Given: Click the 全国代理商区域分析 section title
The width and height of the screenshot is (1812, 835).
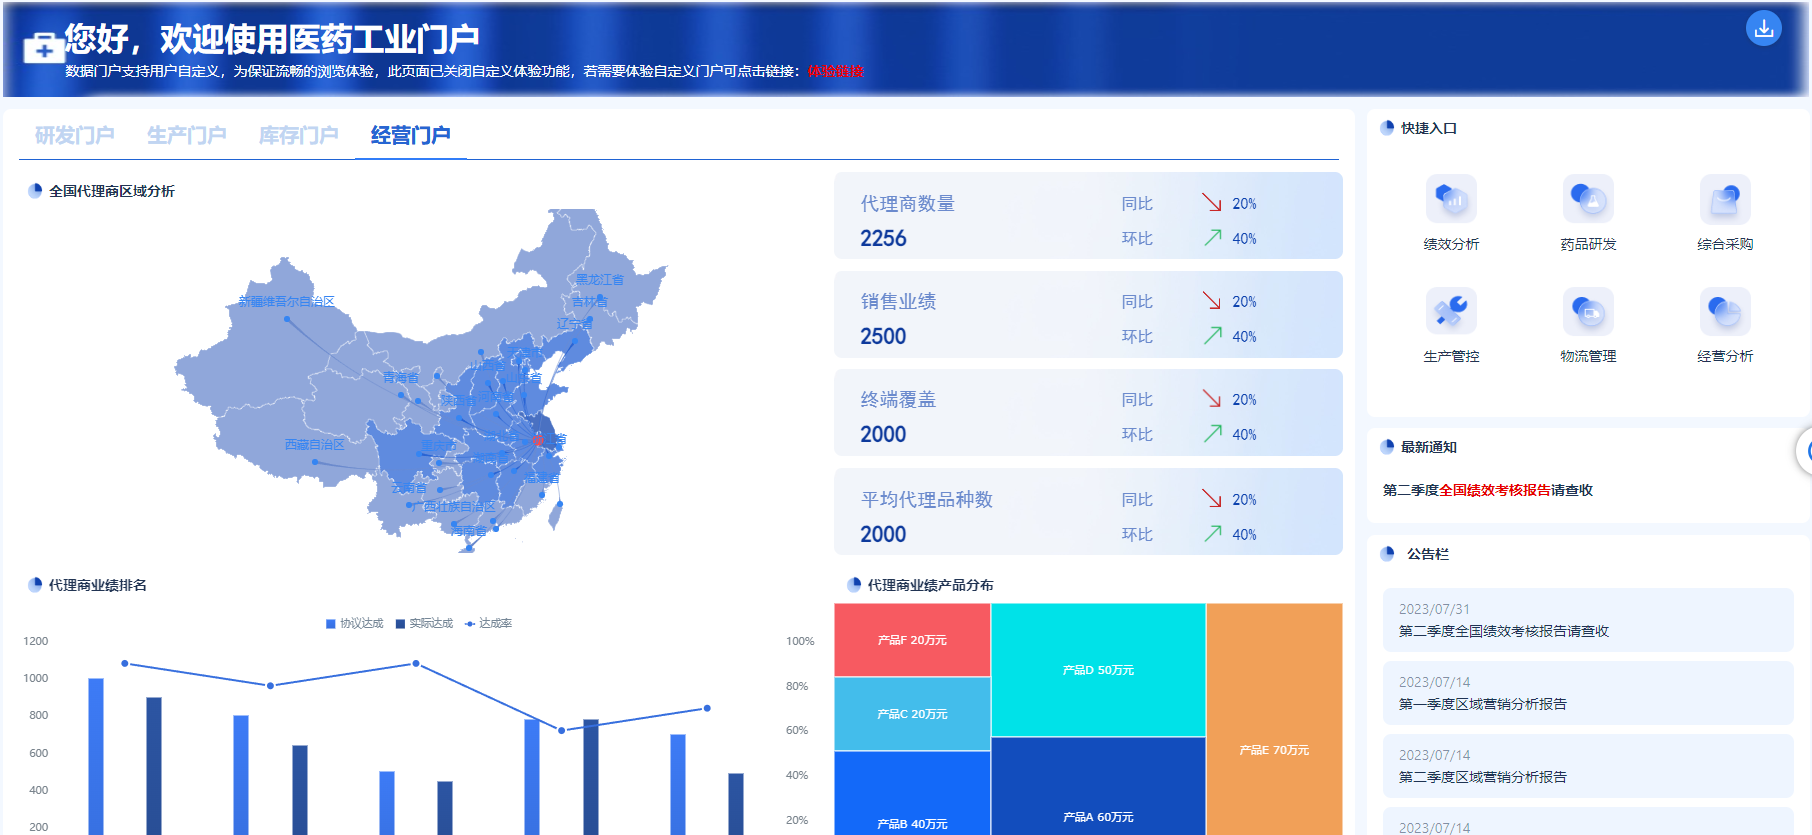Looking at the screenshot, I should pos(112,191).
